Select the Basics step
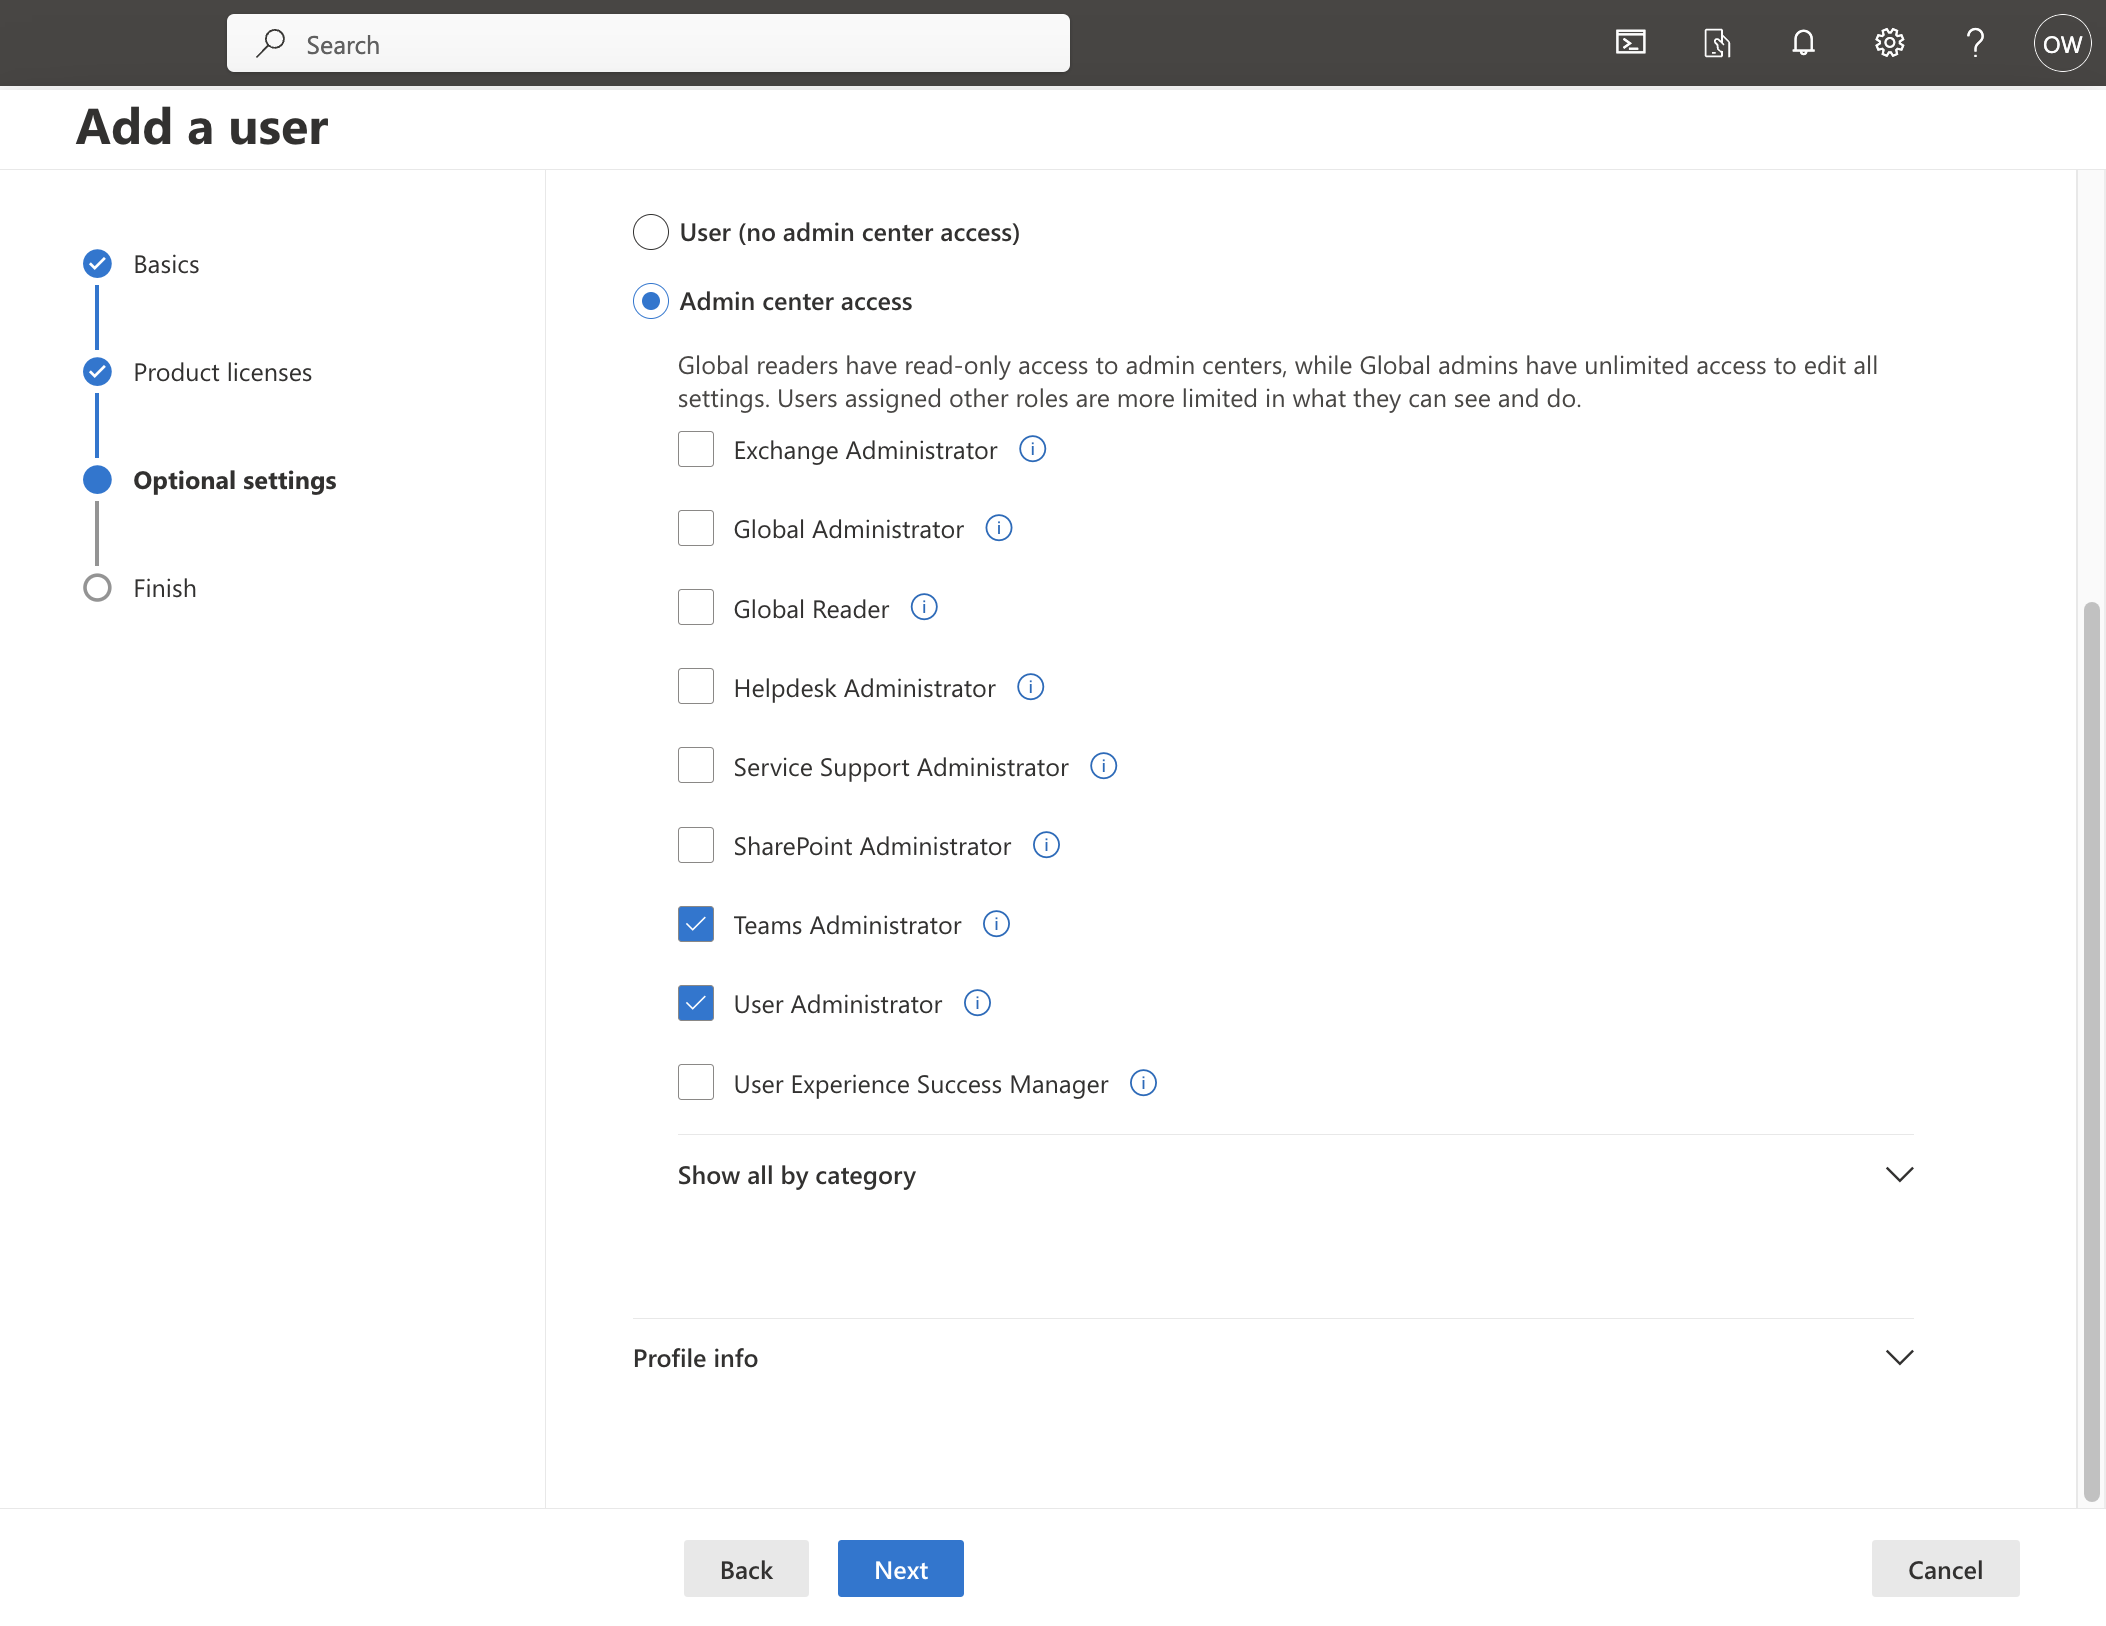This screenshot has height=1626, width=2106. click(166, 264)
